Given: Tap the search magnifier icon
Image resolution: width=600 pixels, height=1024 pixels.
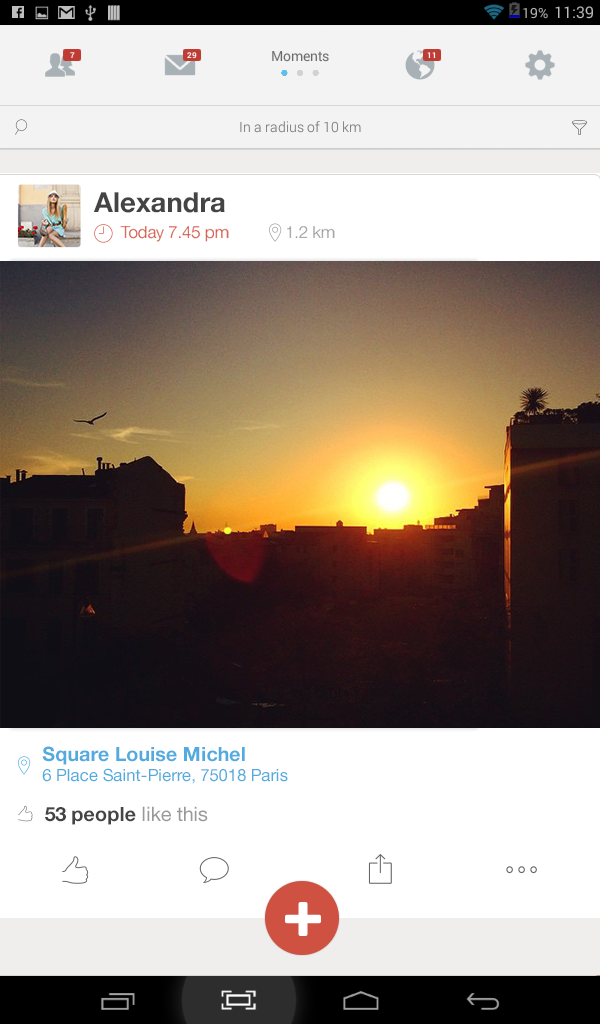Looking at the screenshot, I should point(21,126).
